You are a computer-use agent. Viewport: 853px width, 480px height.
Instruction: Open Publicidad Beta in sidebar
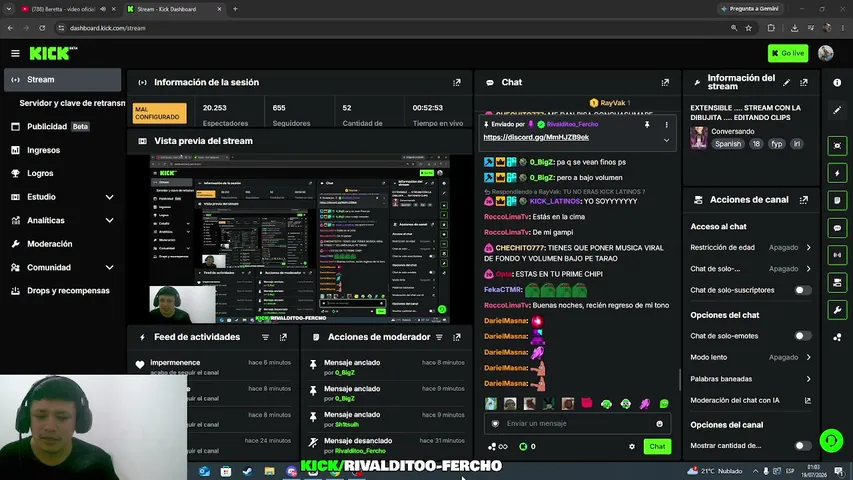point(63,126)
